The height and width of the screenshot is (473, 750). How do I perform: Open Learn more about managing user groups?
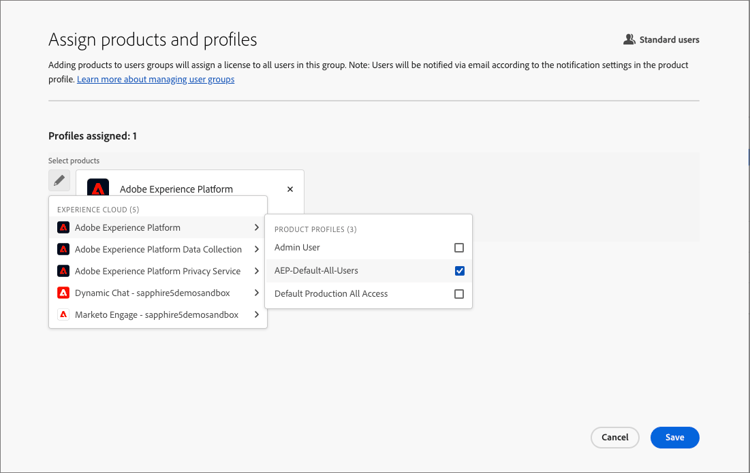155,79
